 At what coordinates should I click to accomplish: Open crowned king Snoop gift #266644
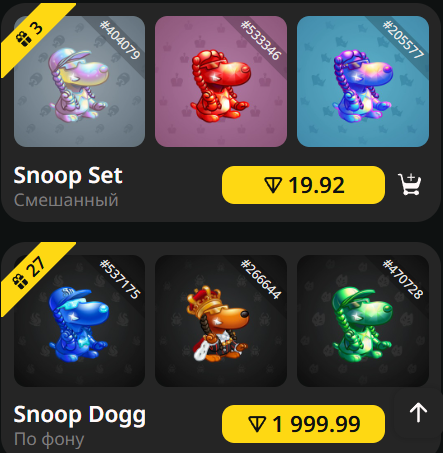pyautogui.click(x=221, y=321)
